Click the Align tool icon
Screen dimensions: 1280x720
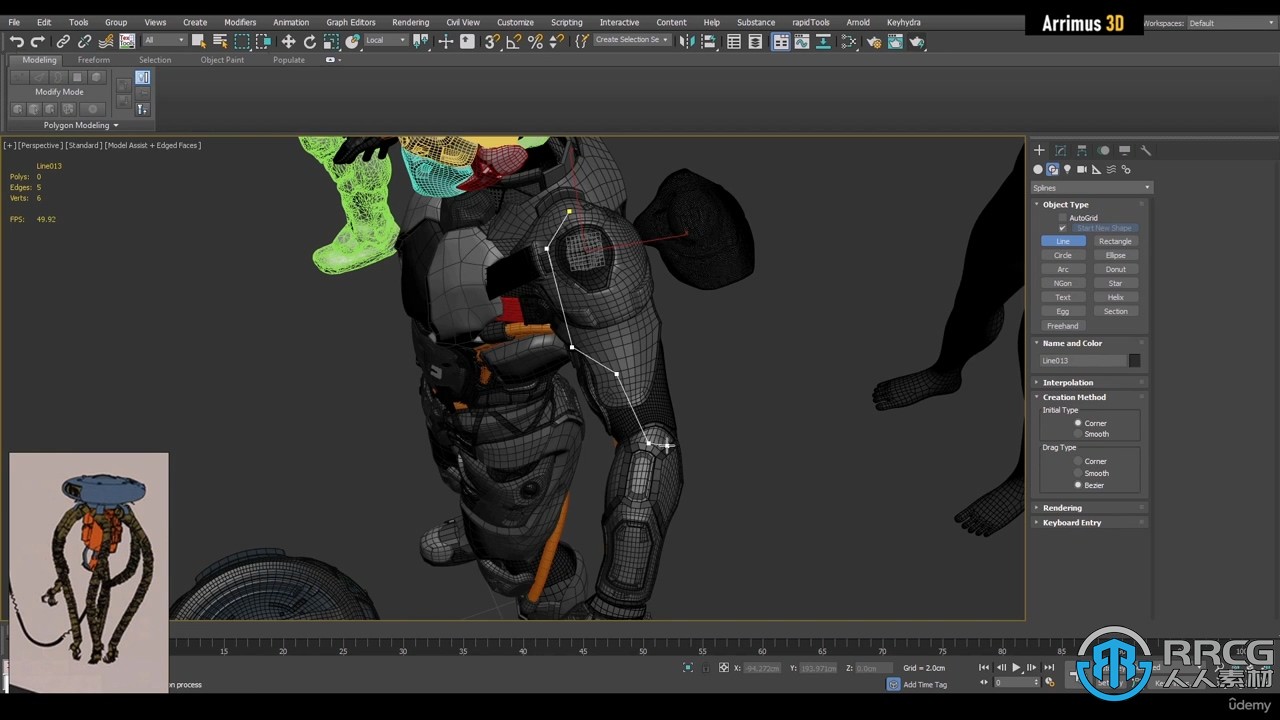click(x=708, y=41)
